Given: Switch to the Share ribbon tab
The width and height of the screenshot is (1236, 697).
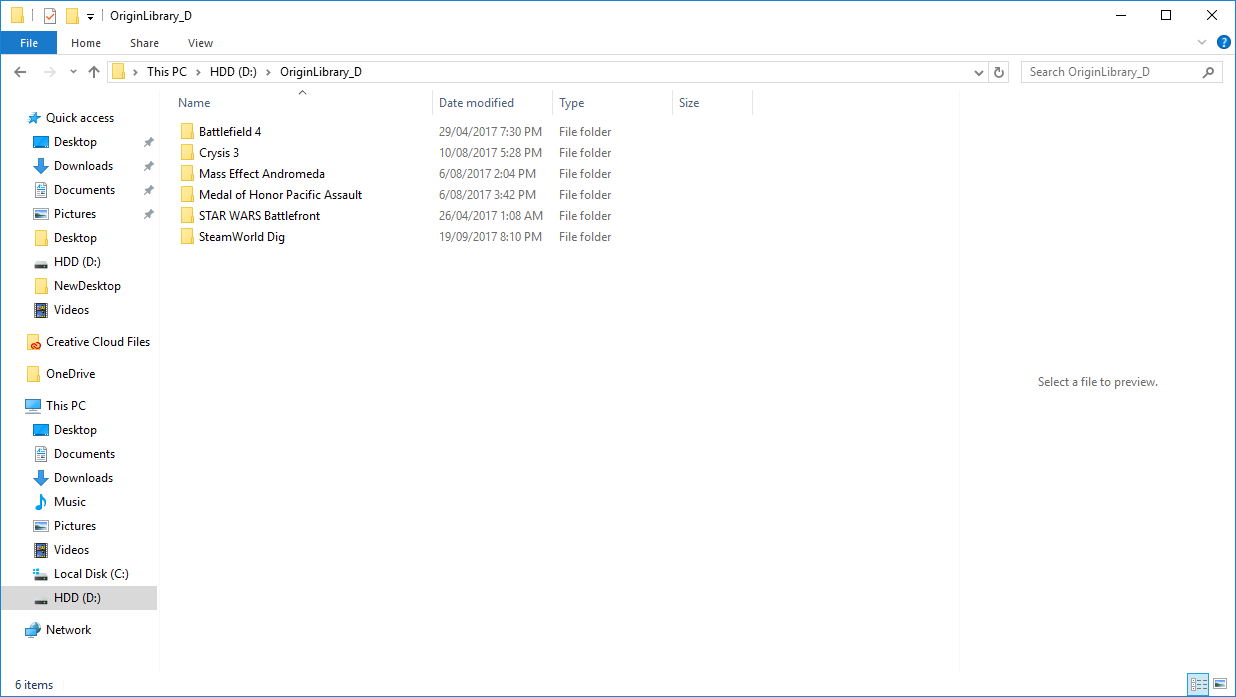Looking at the screenshot, I should pyautogui.click(x=144, y=43).
